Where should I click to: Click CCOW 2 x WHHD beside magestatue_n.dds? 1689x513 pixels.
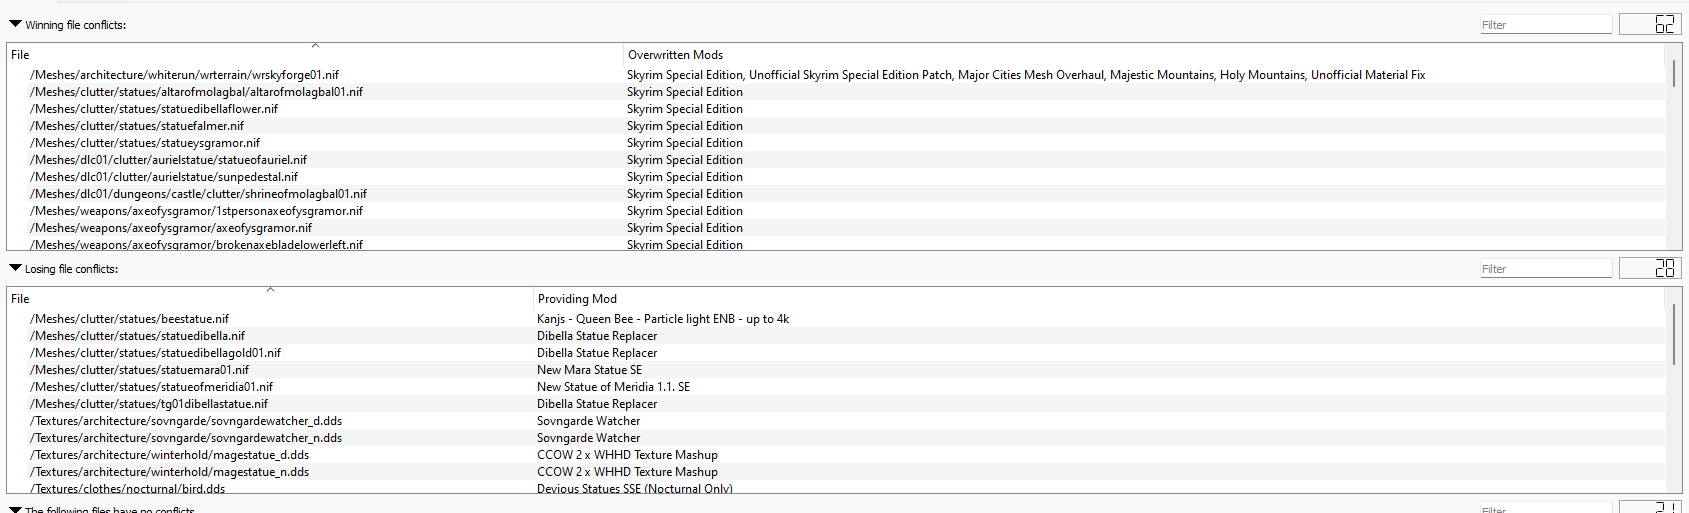click(627, 472)
